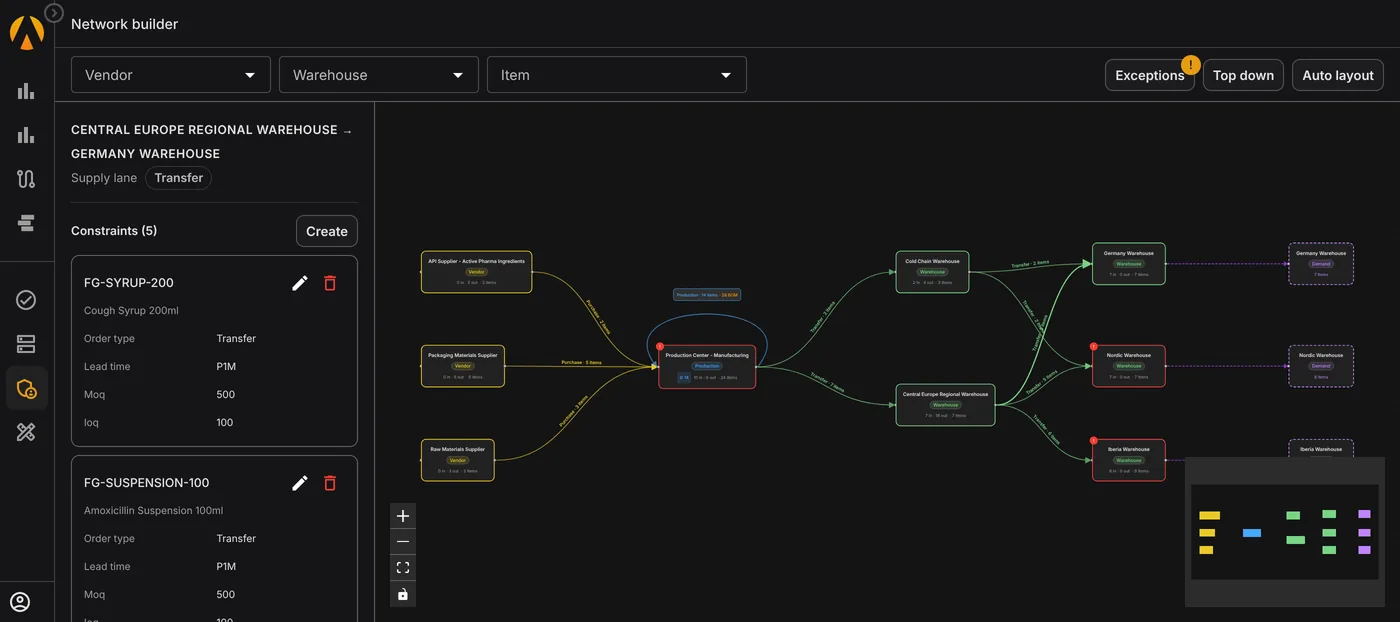Click red alert badge on Nordic Warehouse node
The image size is (1400, 622).
[1094, 346]
